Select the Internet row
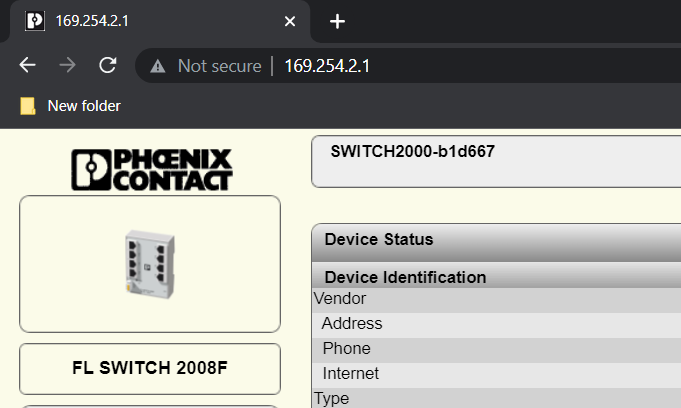681x408 pixels. click(497, 374)
